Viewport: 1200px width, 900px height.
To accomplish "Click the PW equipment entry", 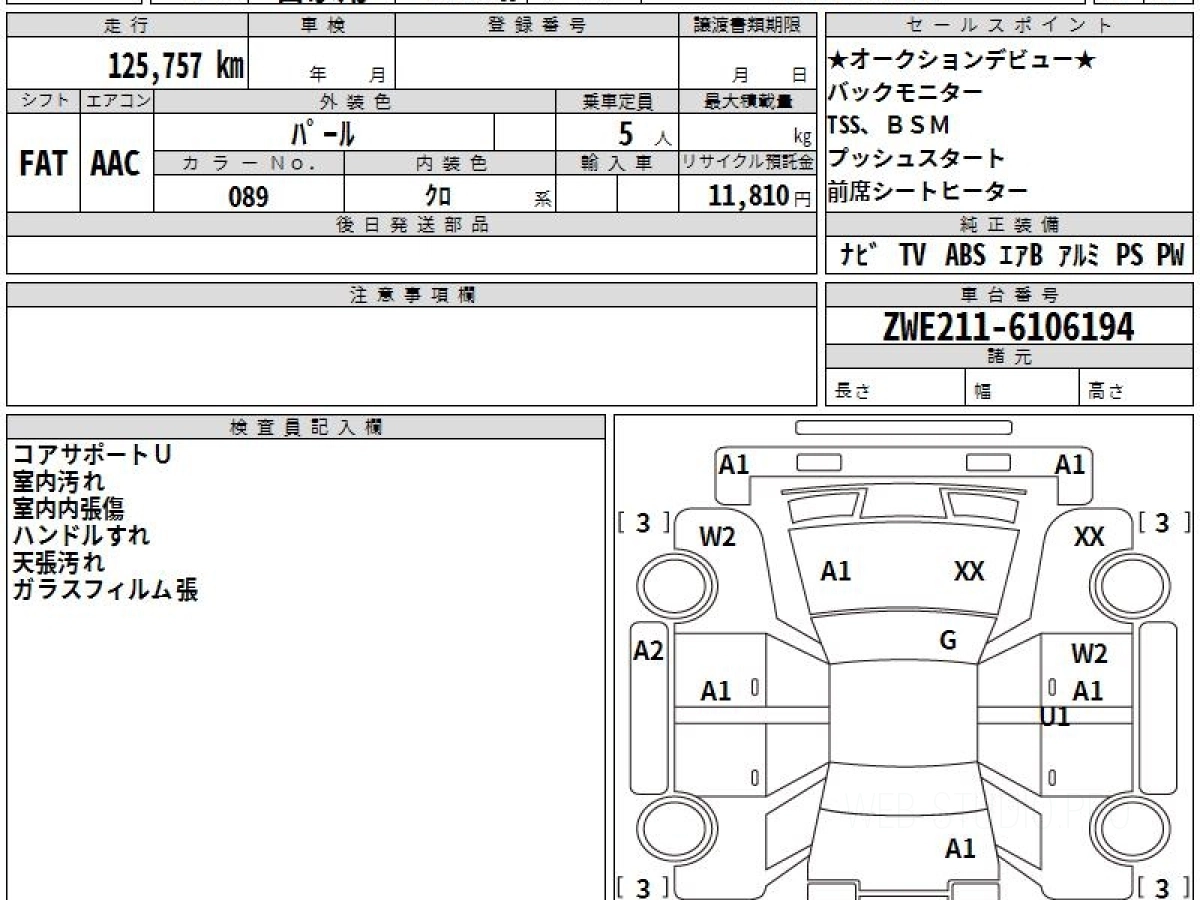I will pyautogui.click(x=1170, y=256).
